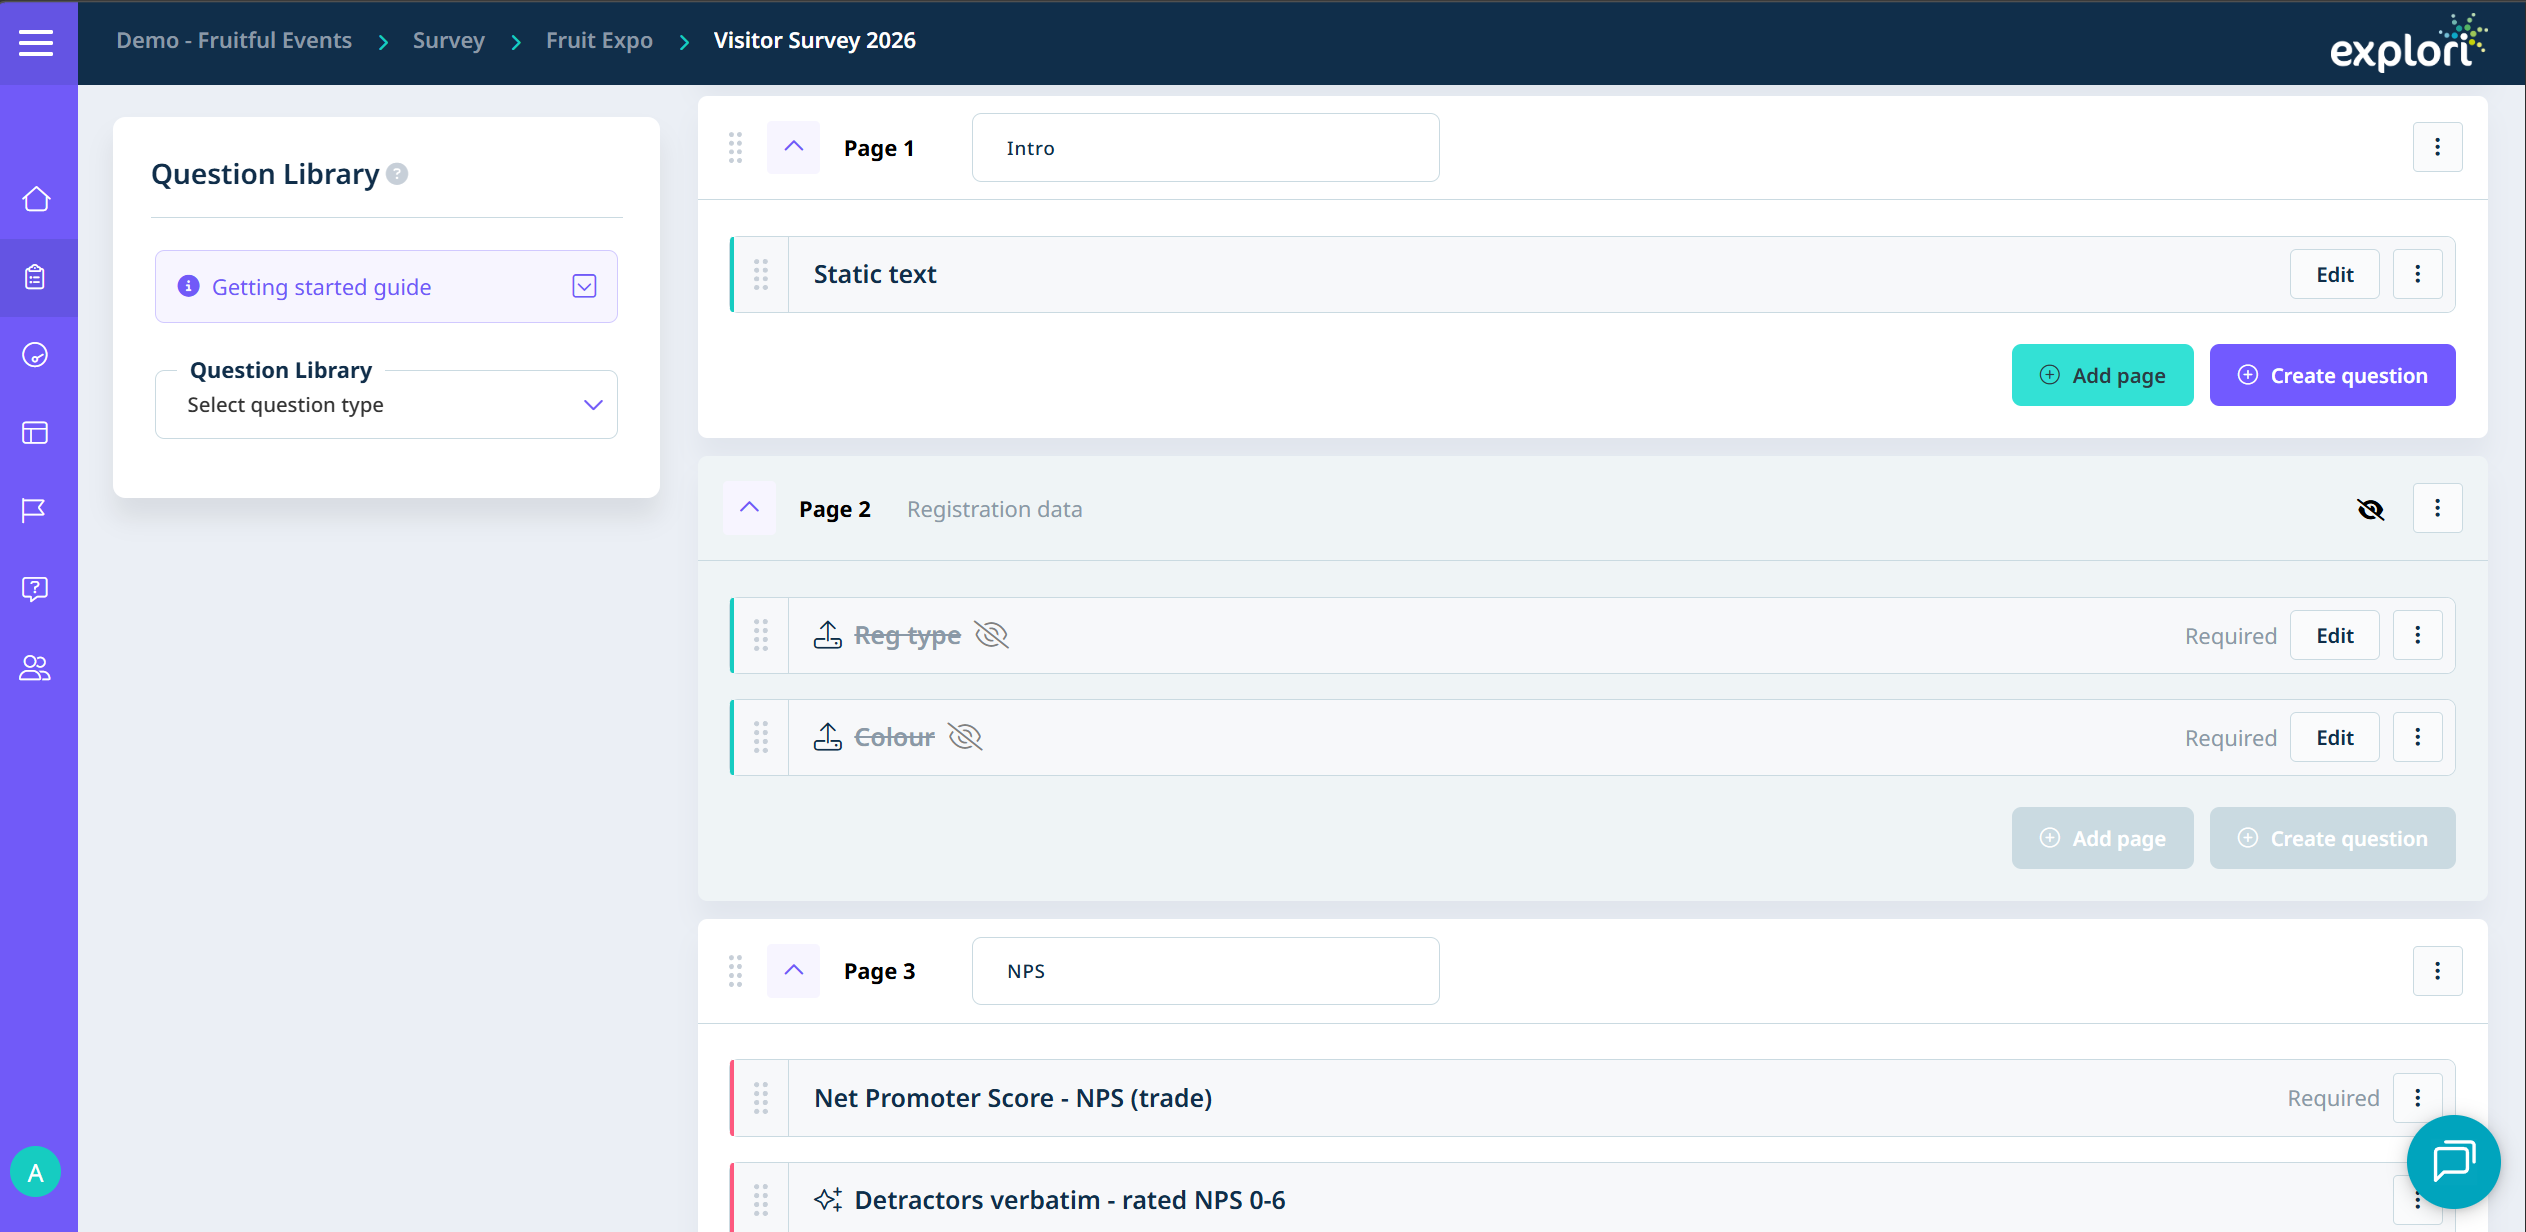Image resolution: width=2526 pixels, height=1232 pixels.
Task: Open the survey clipboard sidebar icon
Action: click(36, 277)
